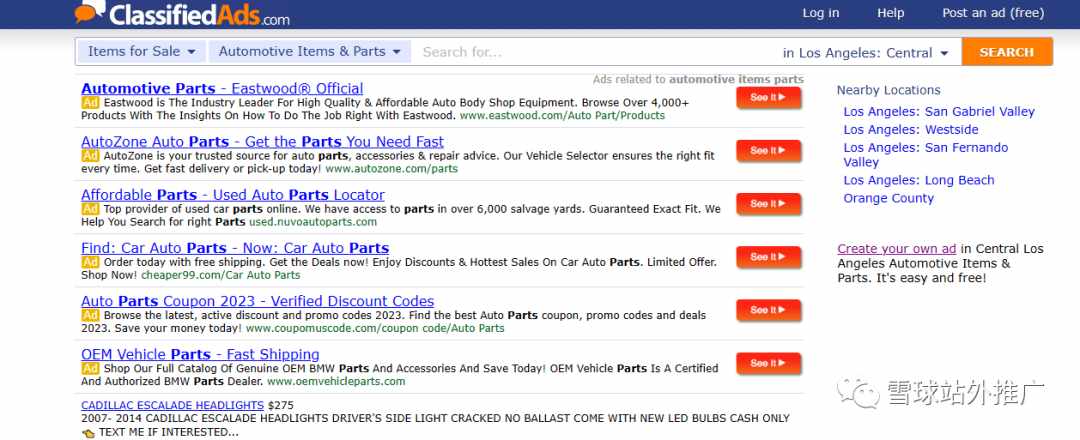Image resolution: width=1080 pixels, height=440 pixels.
Task: Open the Los Angeles: Central location dropdown
Action: [865, 53]
